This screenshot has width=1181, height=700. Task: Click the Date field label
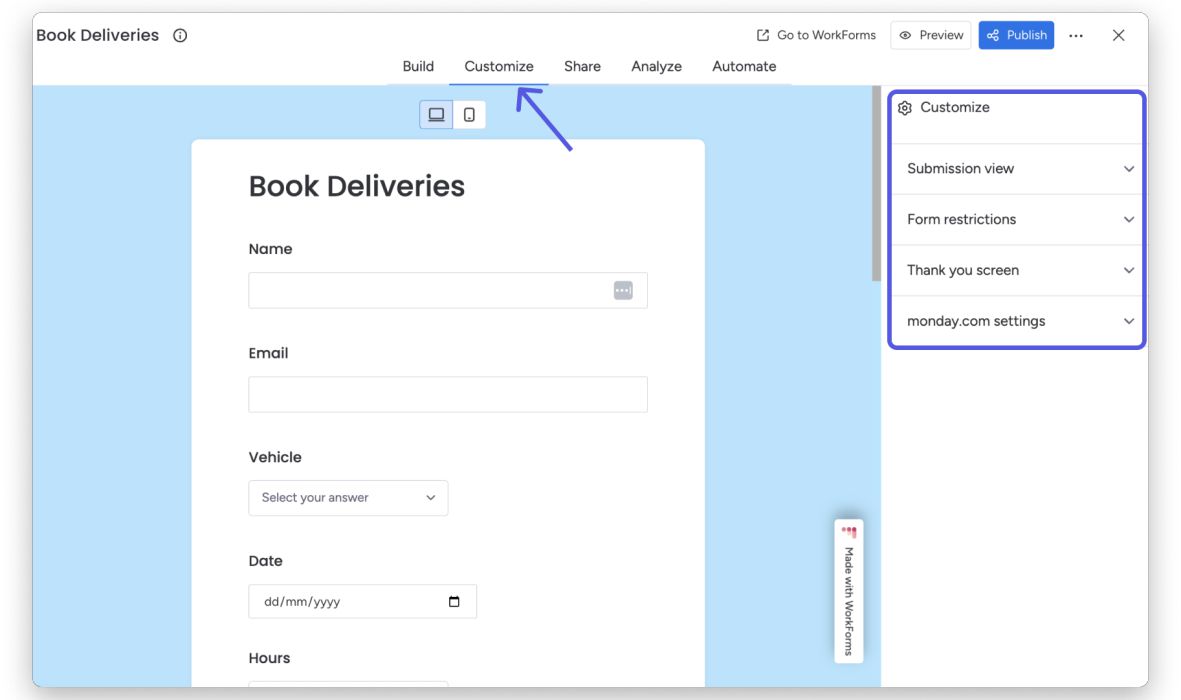[265, 561]
